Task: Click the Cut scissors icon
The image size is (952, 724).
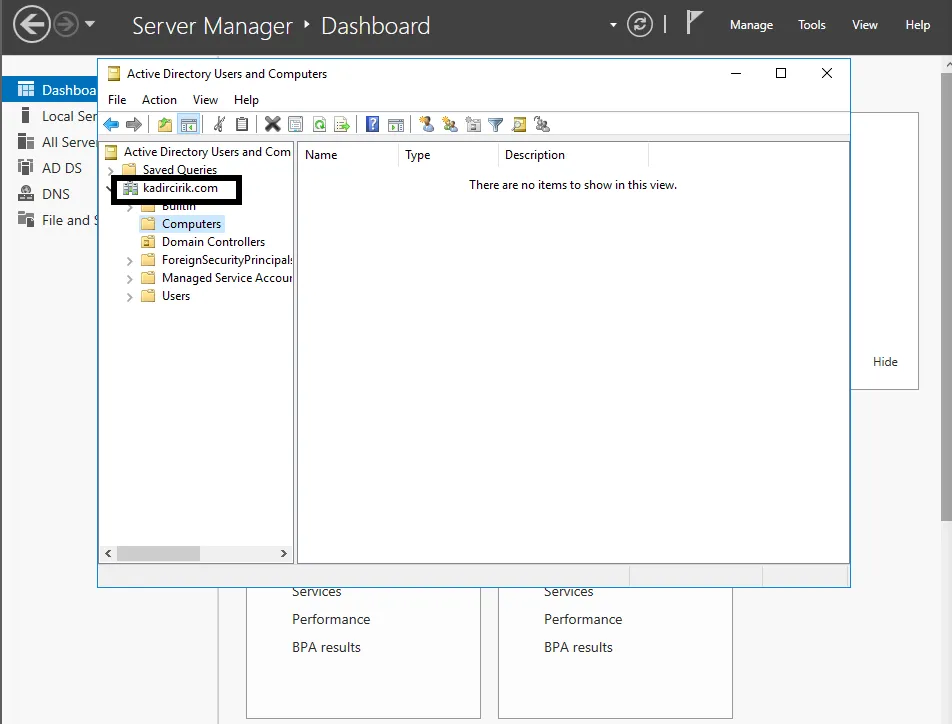Action: pos(219,125)
